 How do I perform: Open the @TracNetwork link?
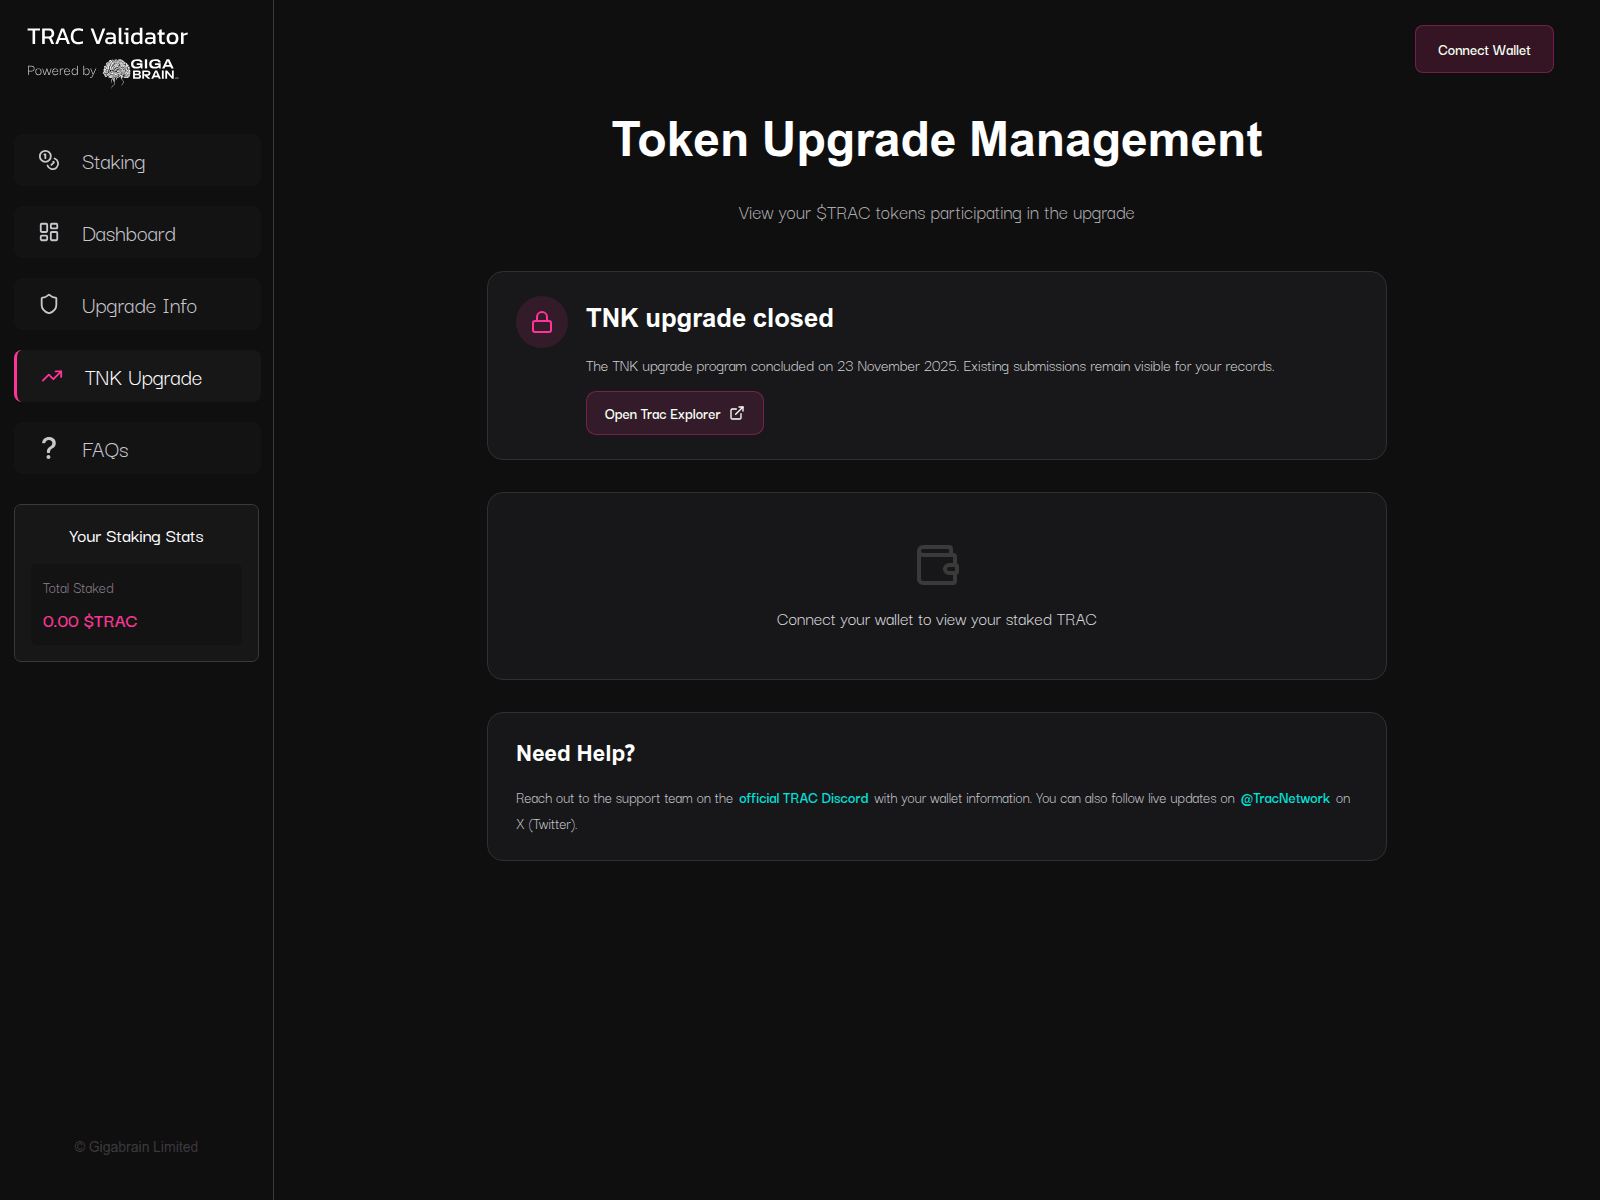pos(1285,798)
